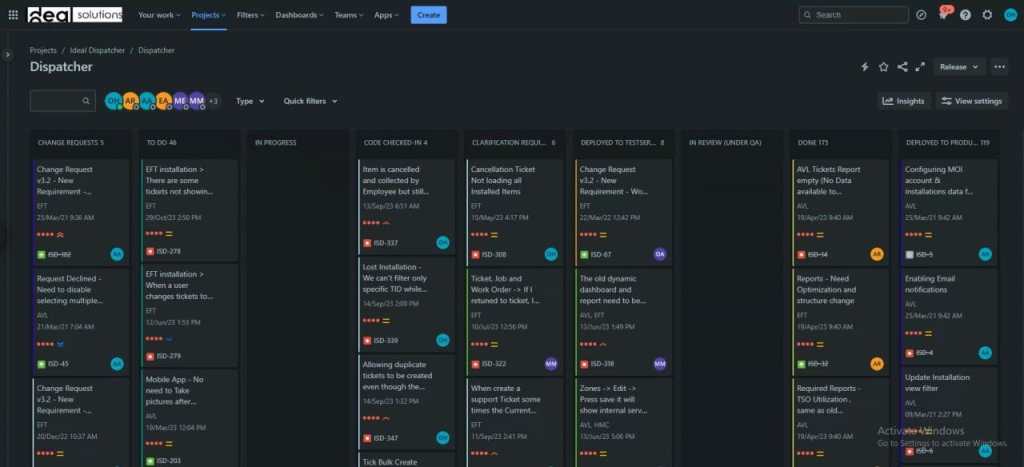This screenshot has height=467, width=1024.
Task: Open the Quick filters dropdown
Action: (x=310, y=101)
